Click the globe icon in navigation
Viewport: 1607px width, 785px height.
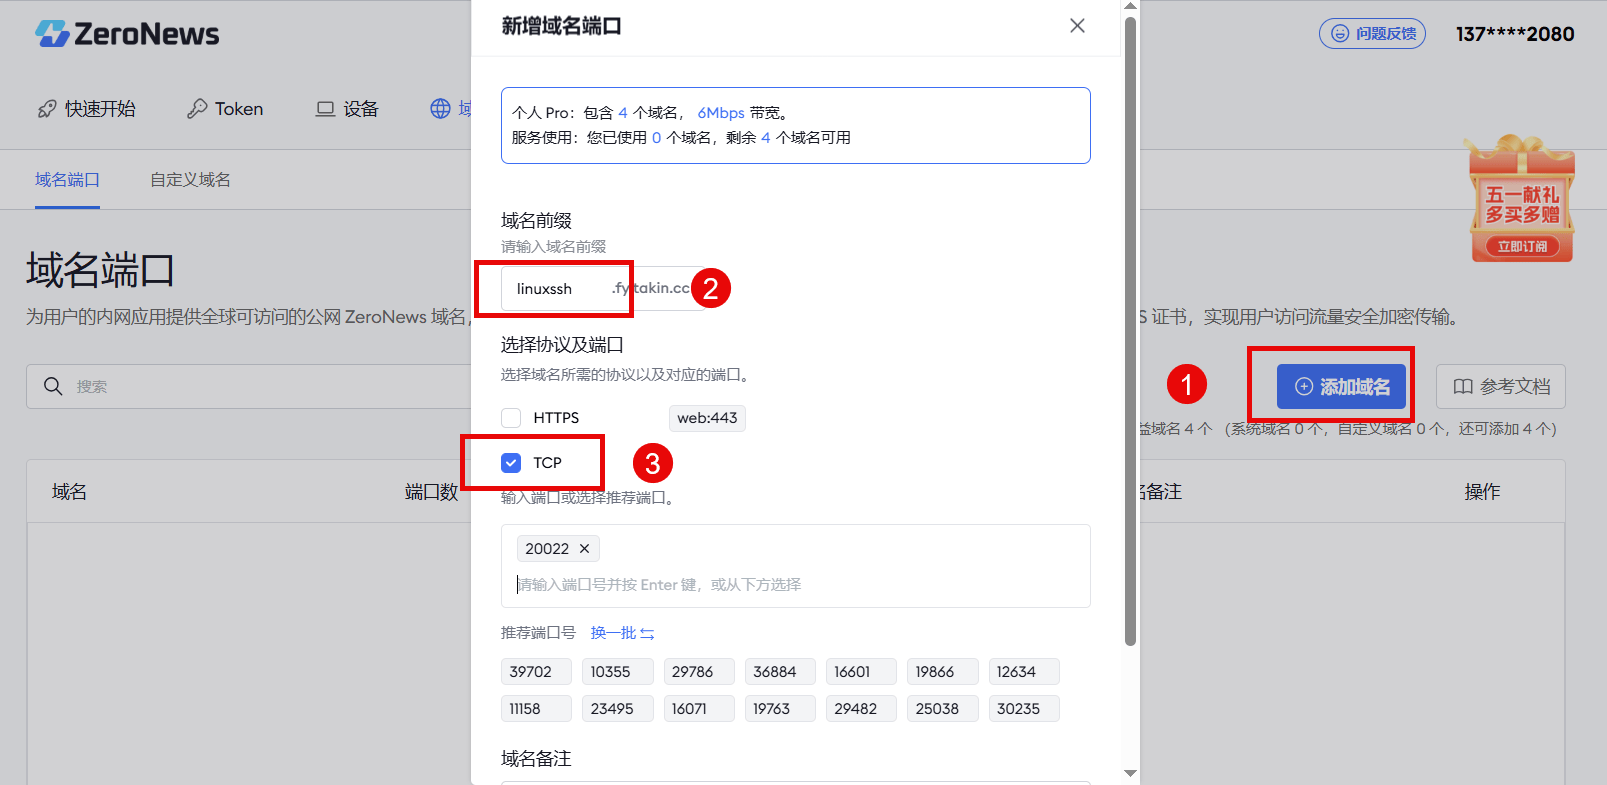440,109
